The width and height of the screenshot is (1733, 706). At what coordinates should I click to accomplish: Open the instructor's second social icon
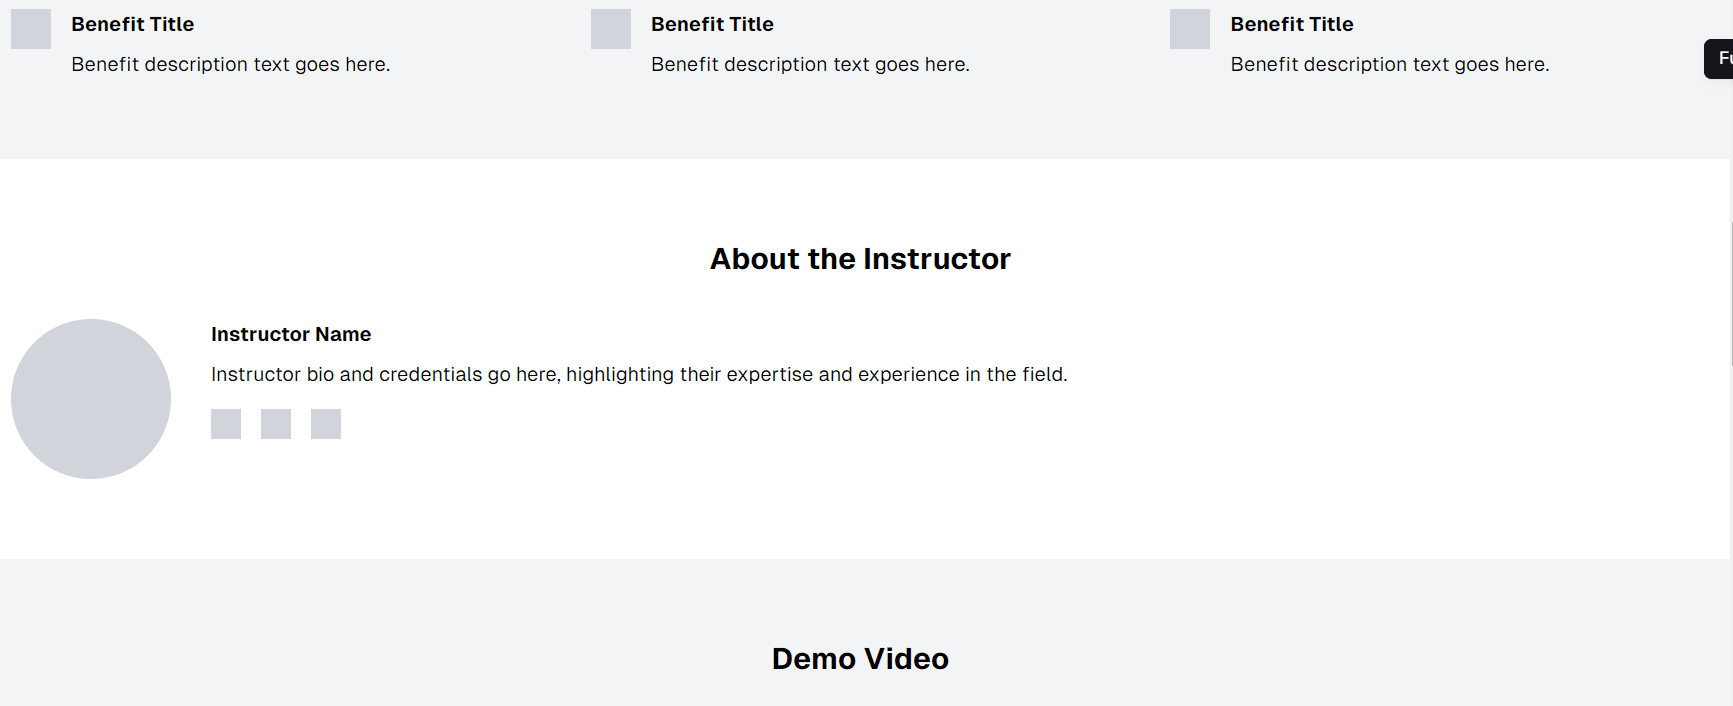(x=276, y=424)
